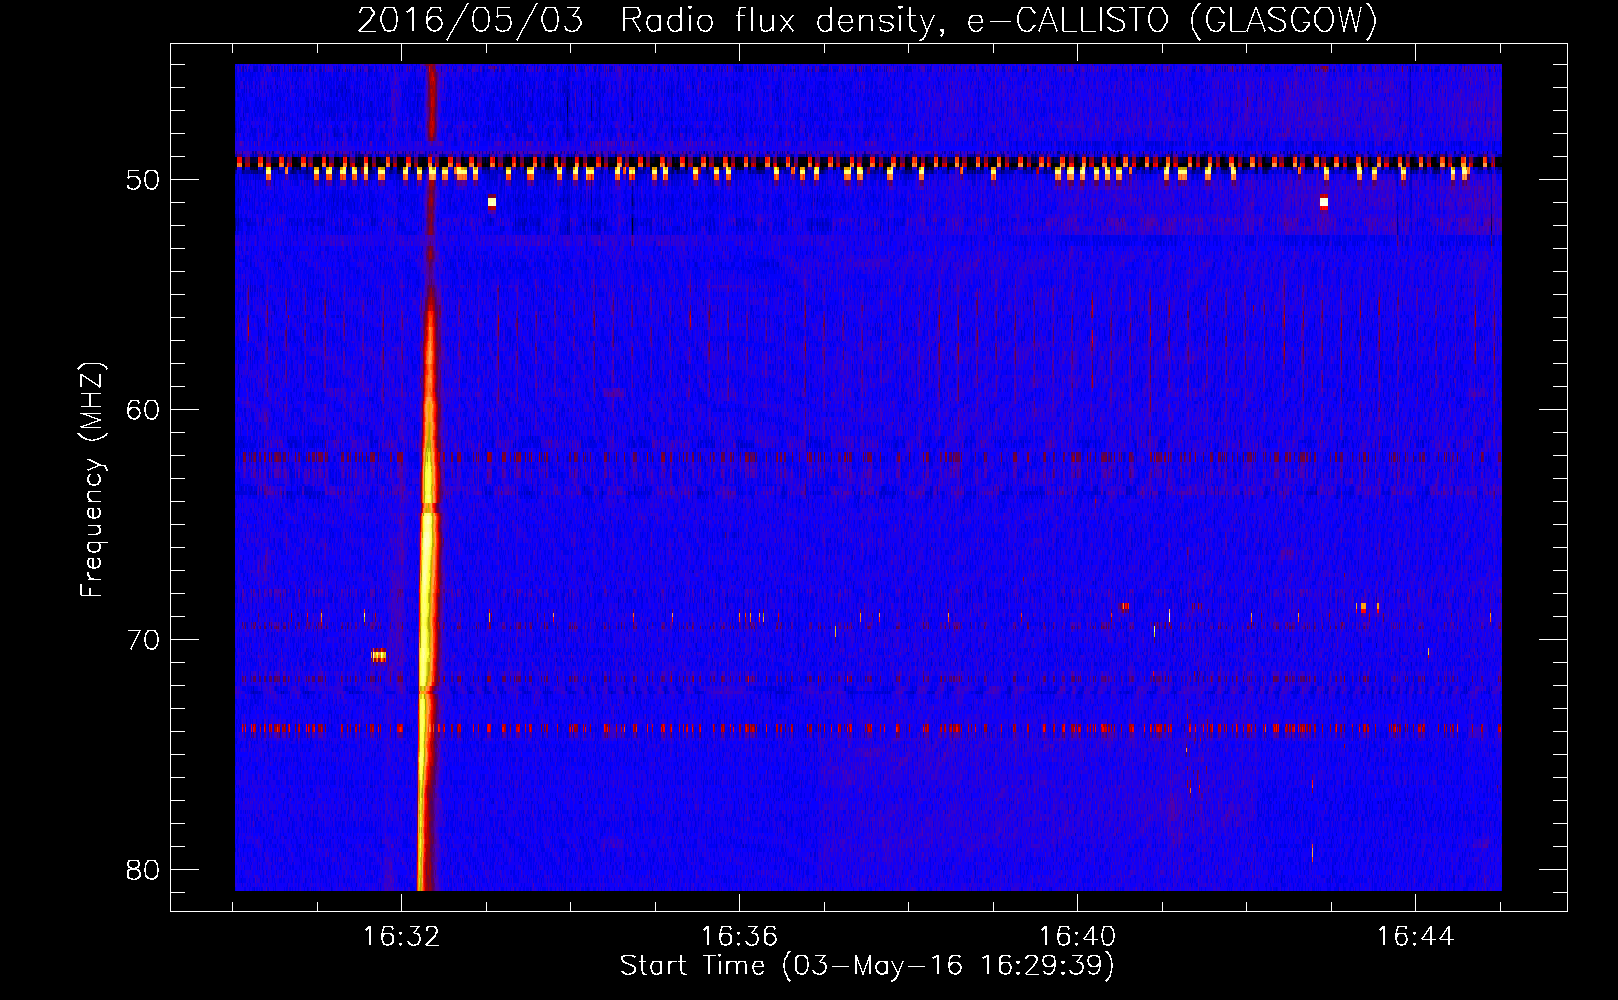
Task: Click the plot title '2016/05/03 Radio flux density'
Action: click(x=867, y=20)
